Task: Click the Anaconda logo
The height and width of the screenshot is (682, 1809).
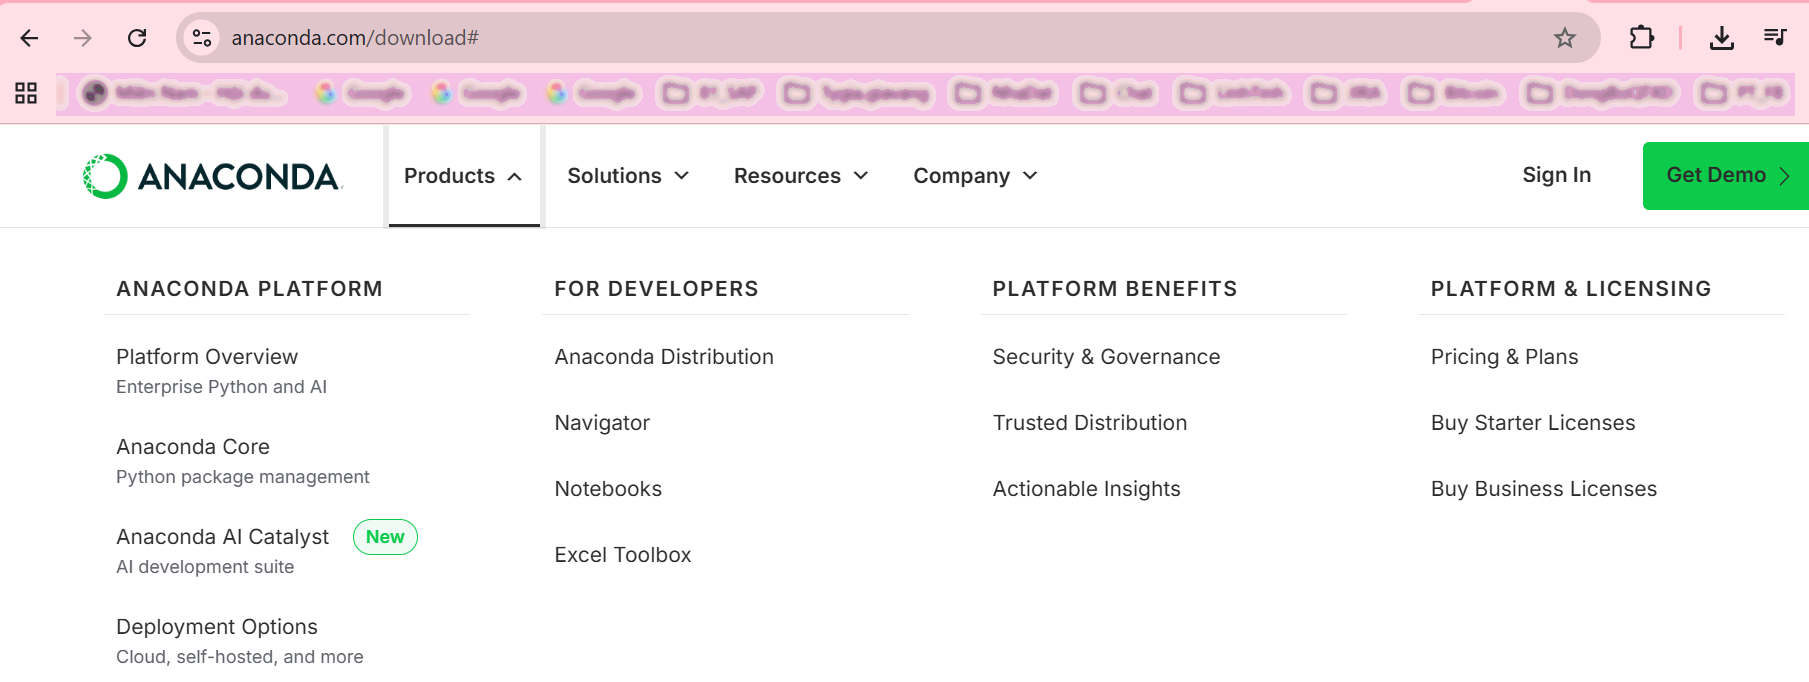Action: click(213, 176)
